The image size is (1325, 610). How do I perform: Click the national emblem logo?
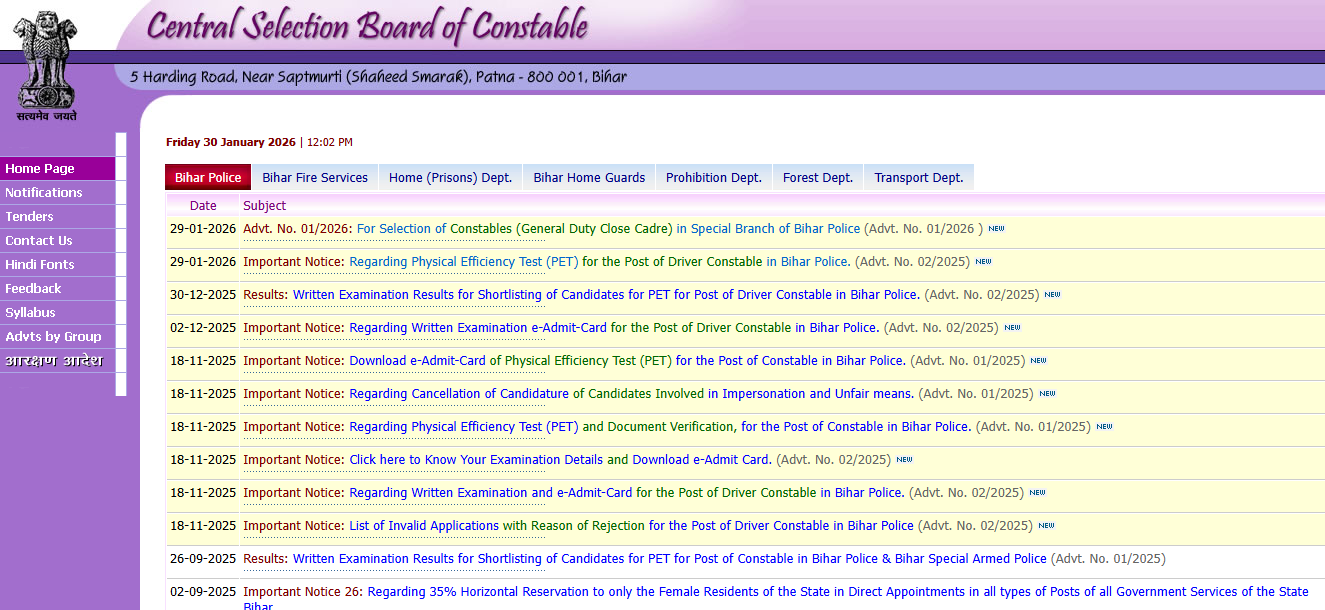[45, 60]
